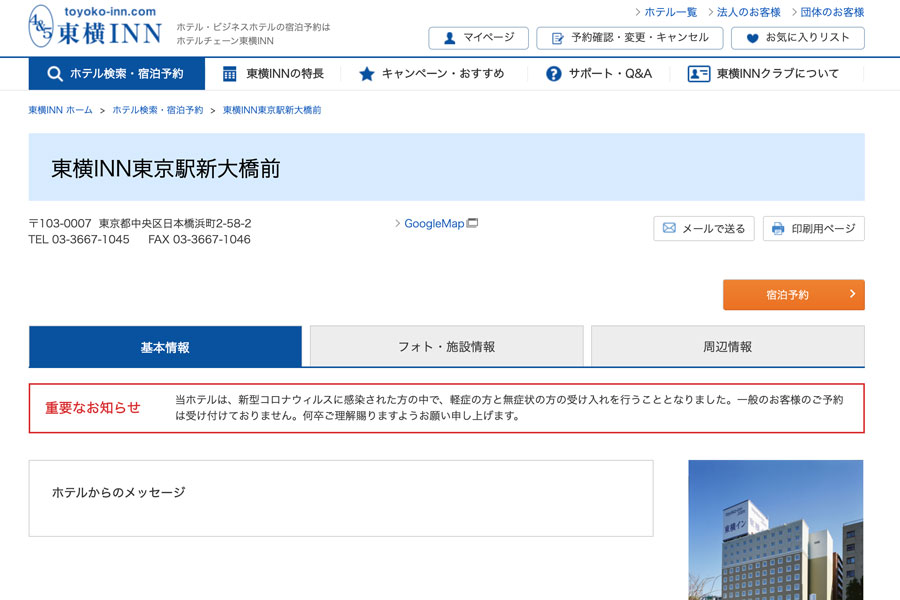This screenshot has height=600, width=900.
Task: Open キャンペーン・おすすめ menu item
Action: tap(432, 73)
